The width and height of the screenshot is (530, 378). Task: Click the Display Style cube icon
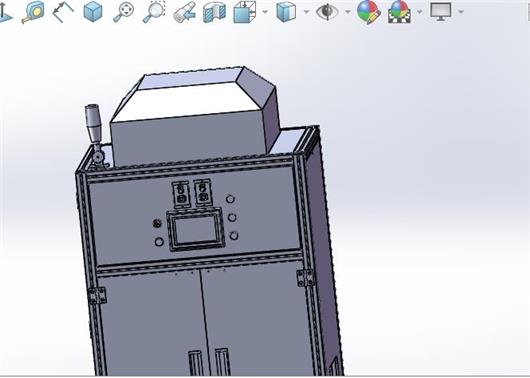[x=286, y=12]
